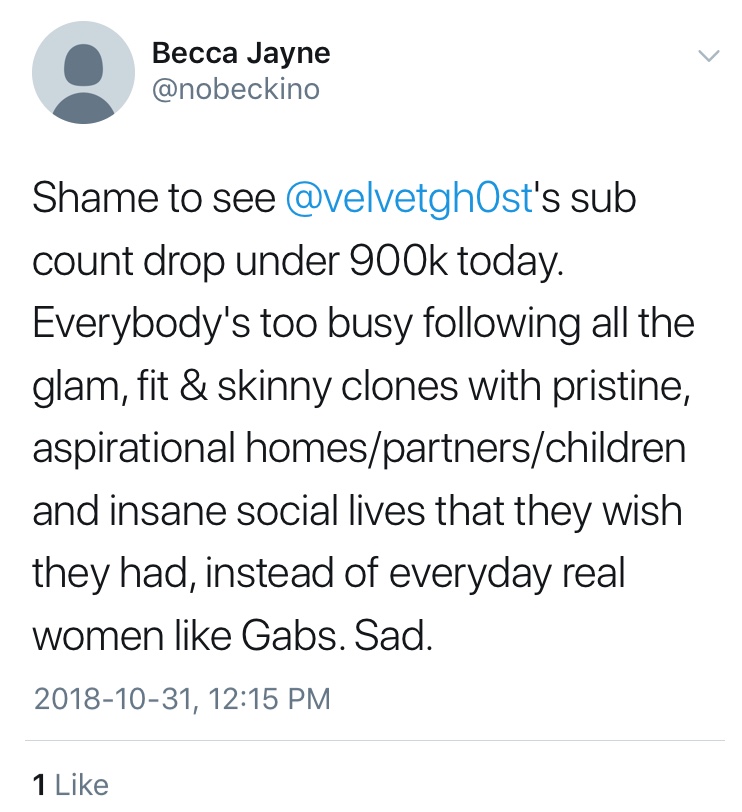Viewport: 742px width, 812px height.
Task: Click the @nobeckino handle
Action: click(x=236, y=89)
